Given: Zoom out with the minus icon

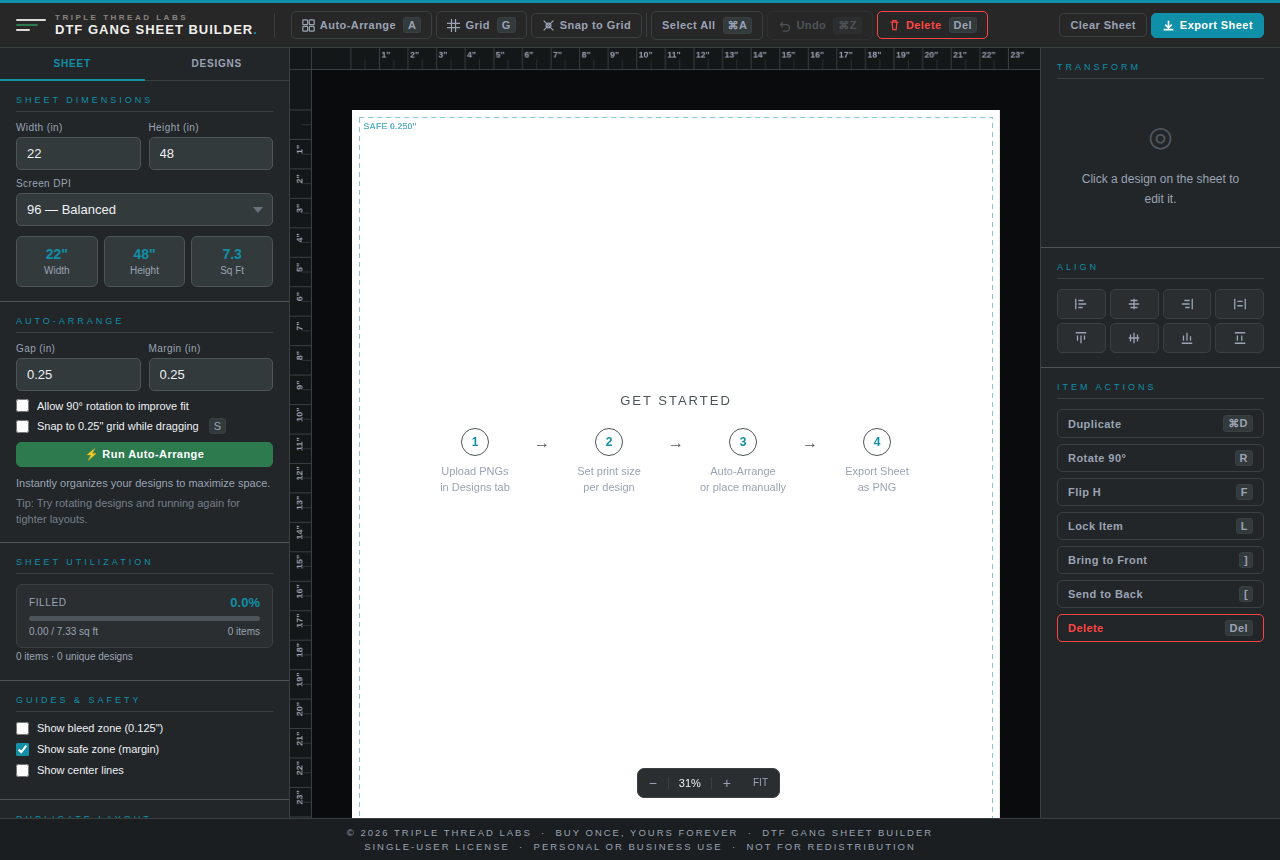Looking at the screenshot, I should pos(653,783).
